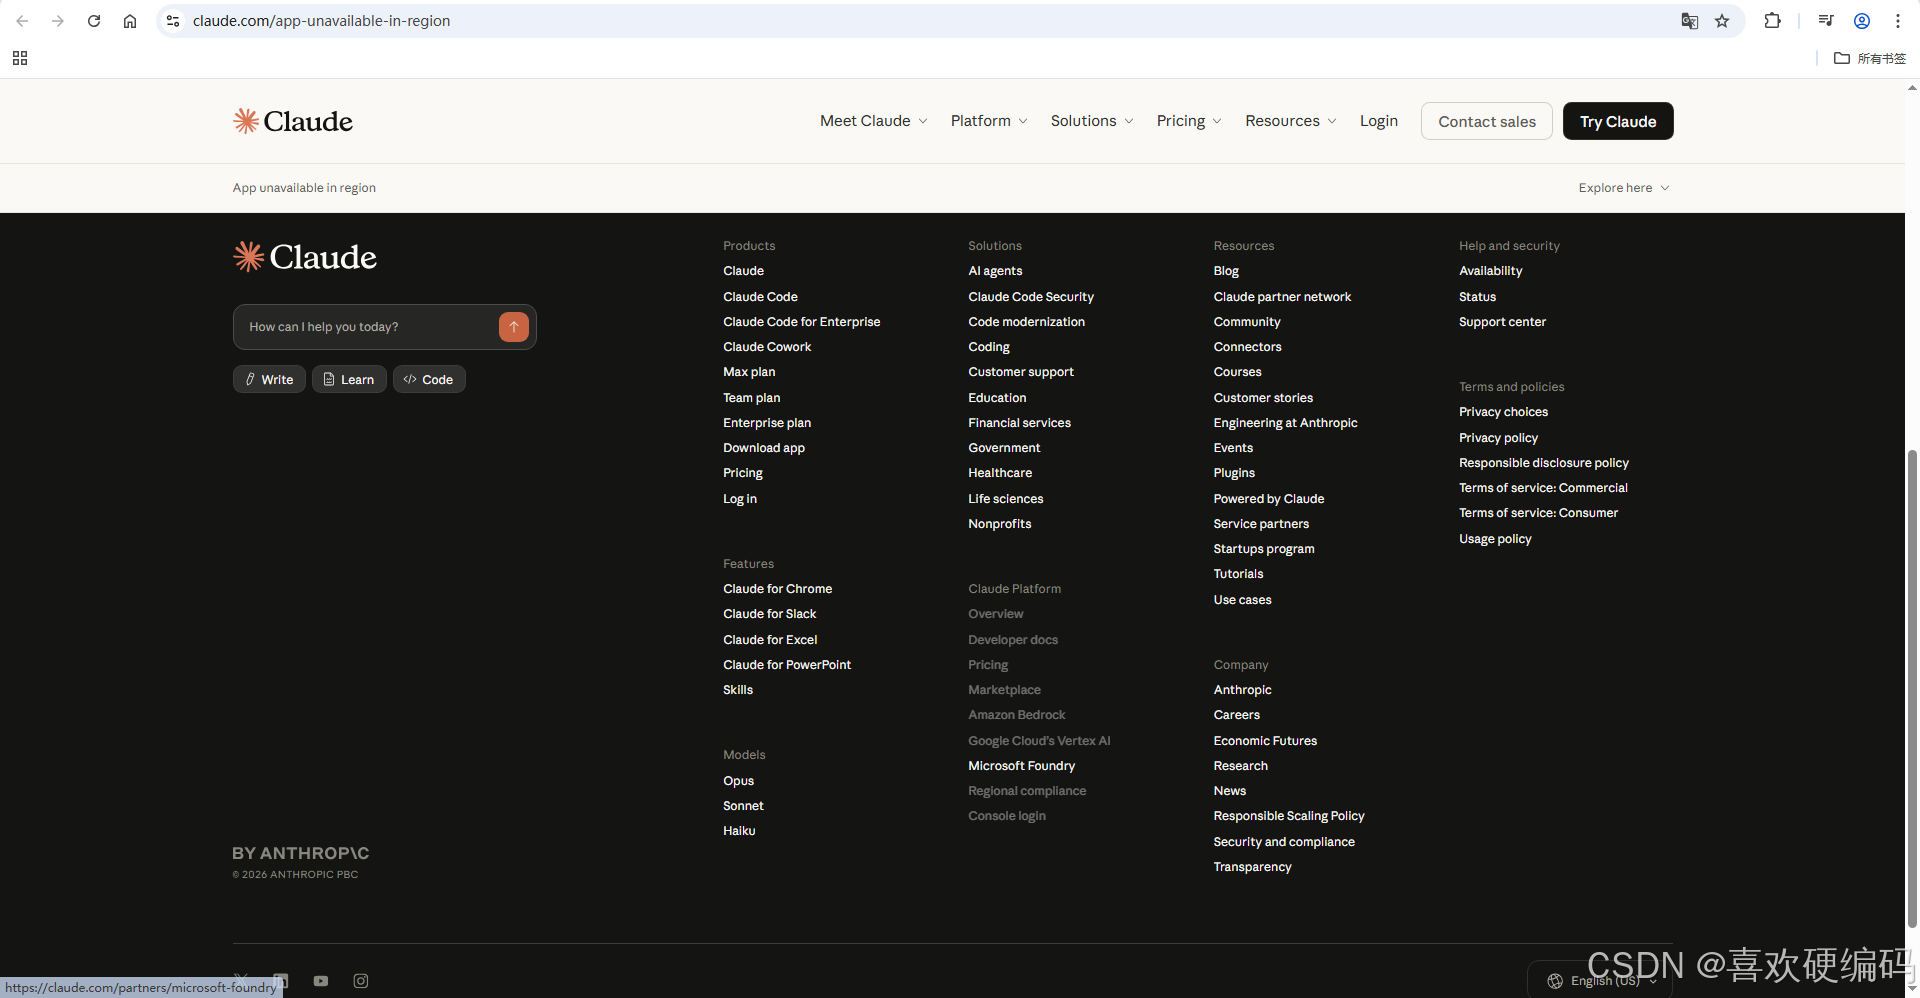Open the Availability link
Image resolution: width=1920 pixels, height=998 pixels.
point(1490,271)
